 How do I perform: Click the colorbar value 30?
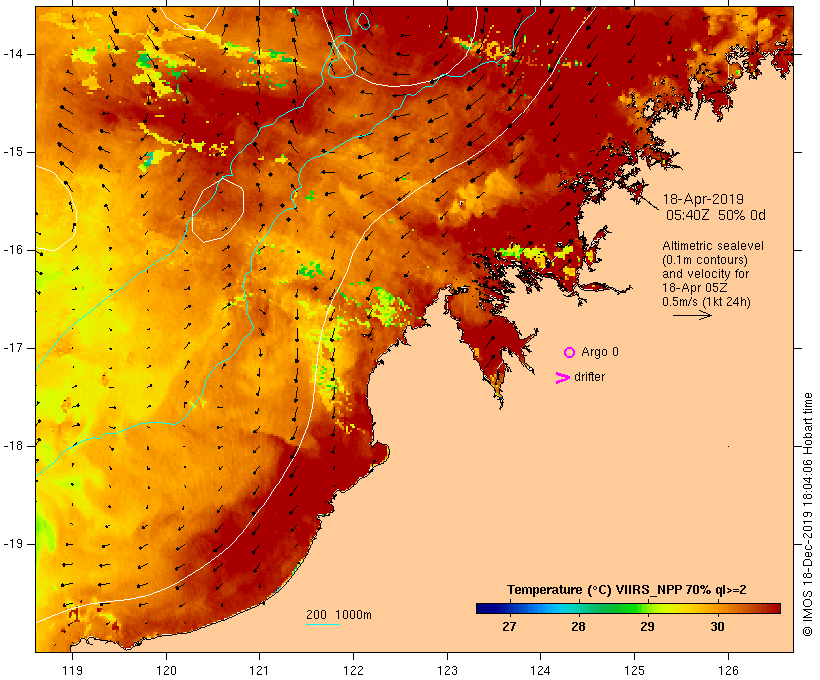pos(717,627)
